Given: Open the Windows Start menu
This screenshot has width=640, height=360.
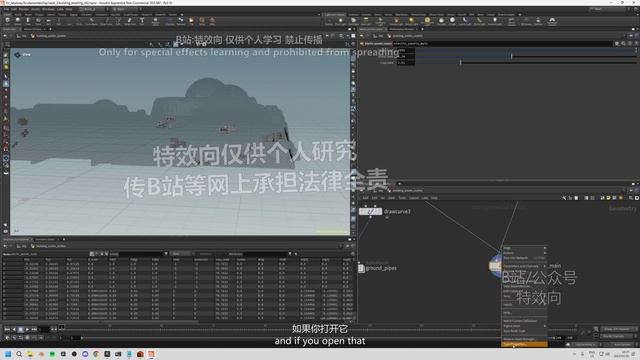Looking at the screenshot, I should (8, 354).
